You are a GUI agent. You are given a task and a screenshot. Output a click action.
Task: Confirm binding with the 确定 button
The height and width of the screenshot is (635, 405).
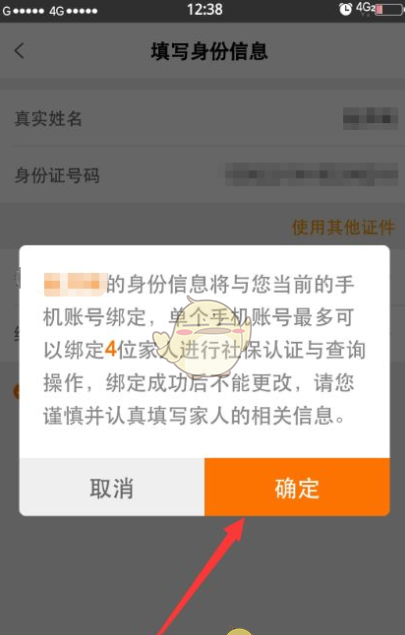click(x=297, y=487)
